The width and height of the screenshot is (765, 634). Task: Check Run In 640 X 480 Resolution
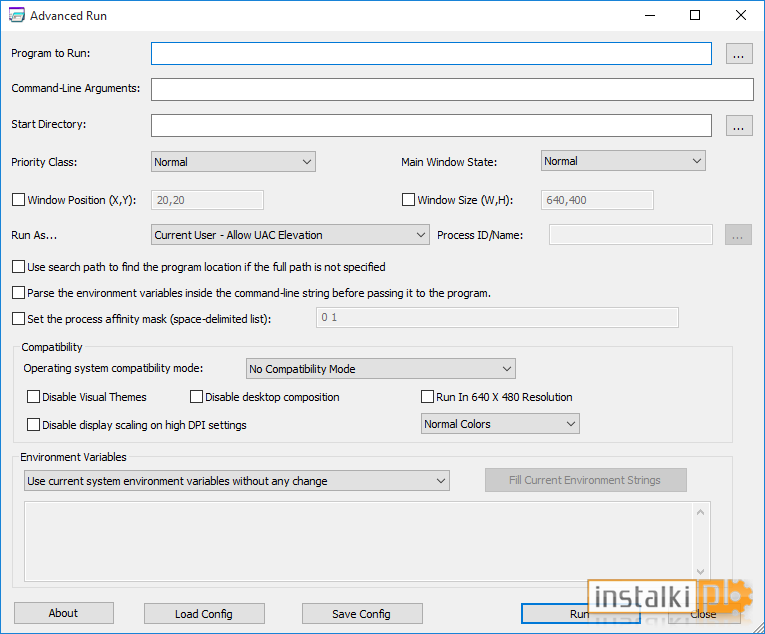point(427,397)
